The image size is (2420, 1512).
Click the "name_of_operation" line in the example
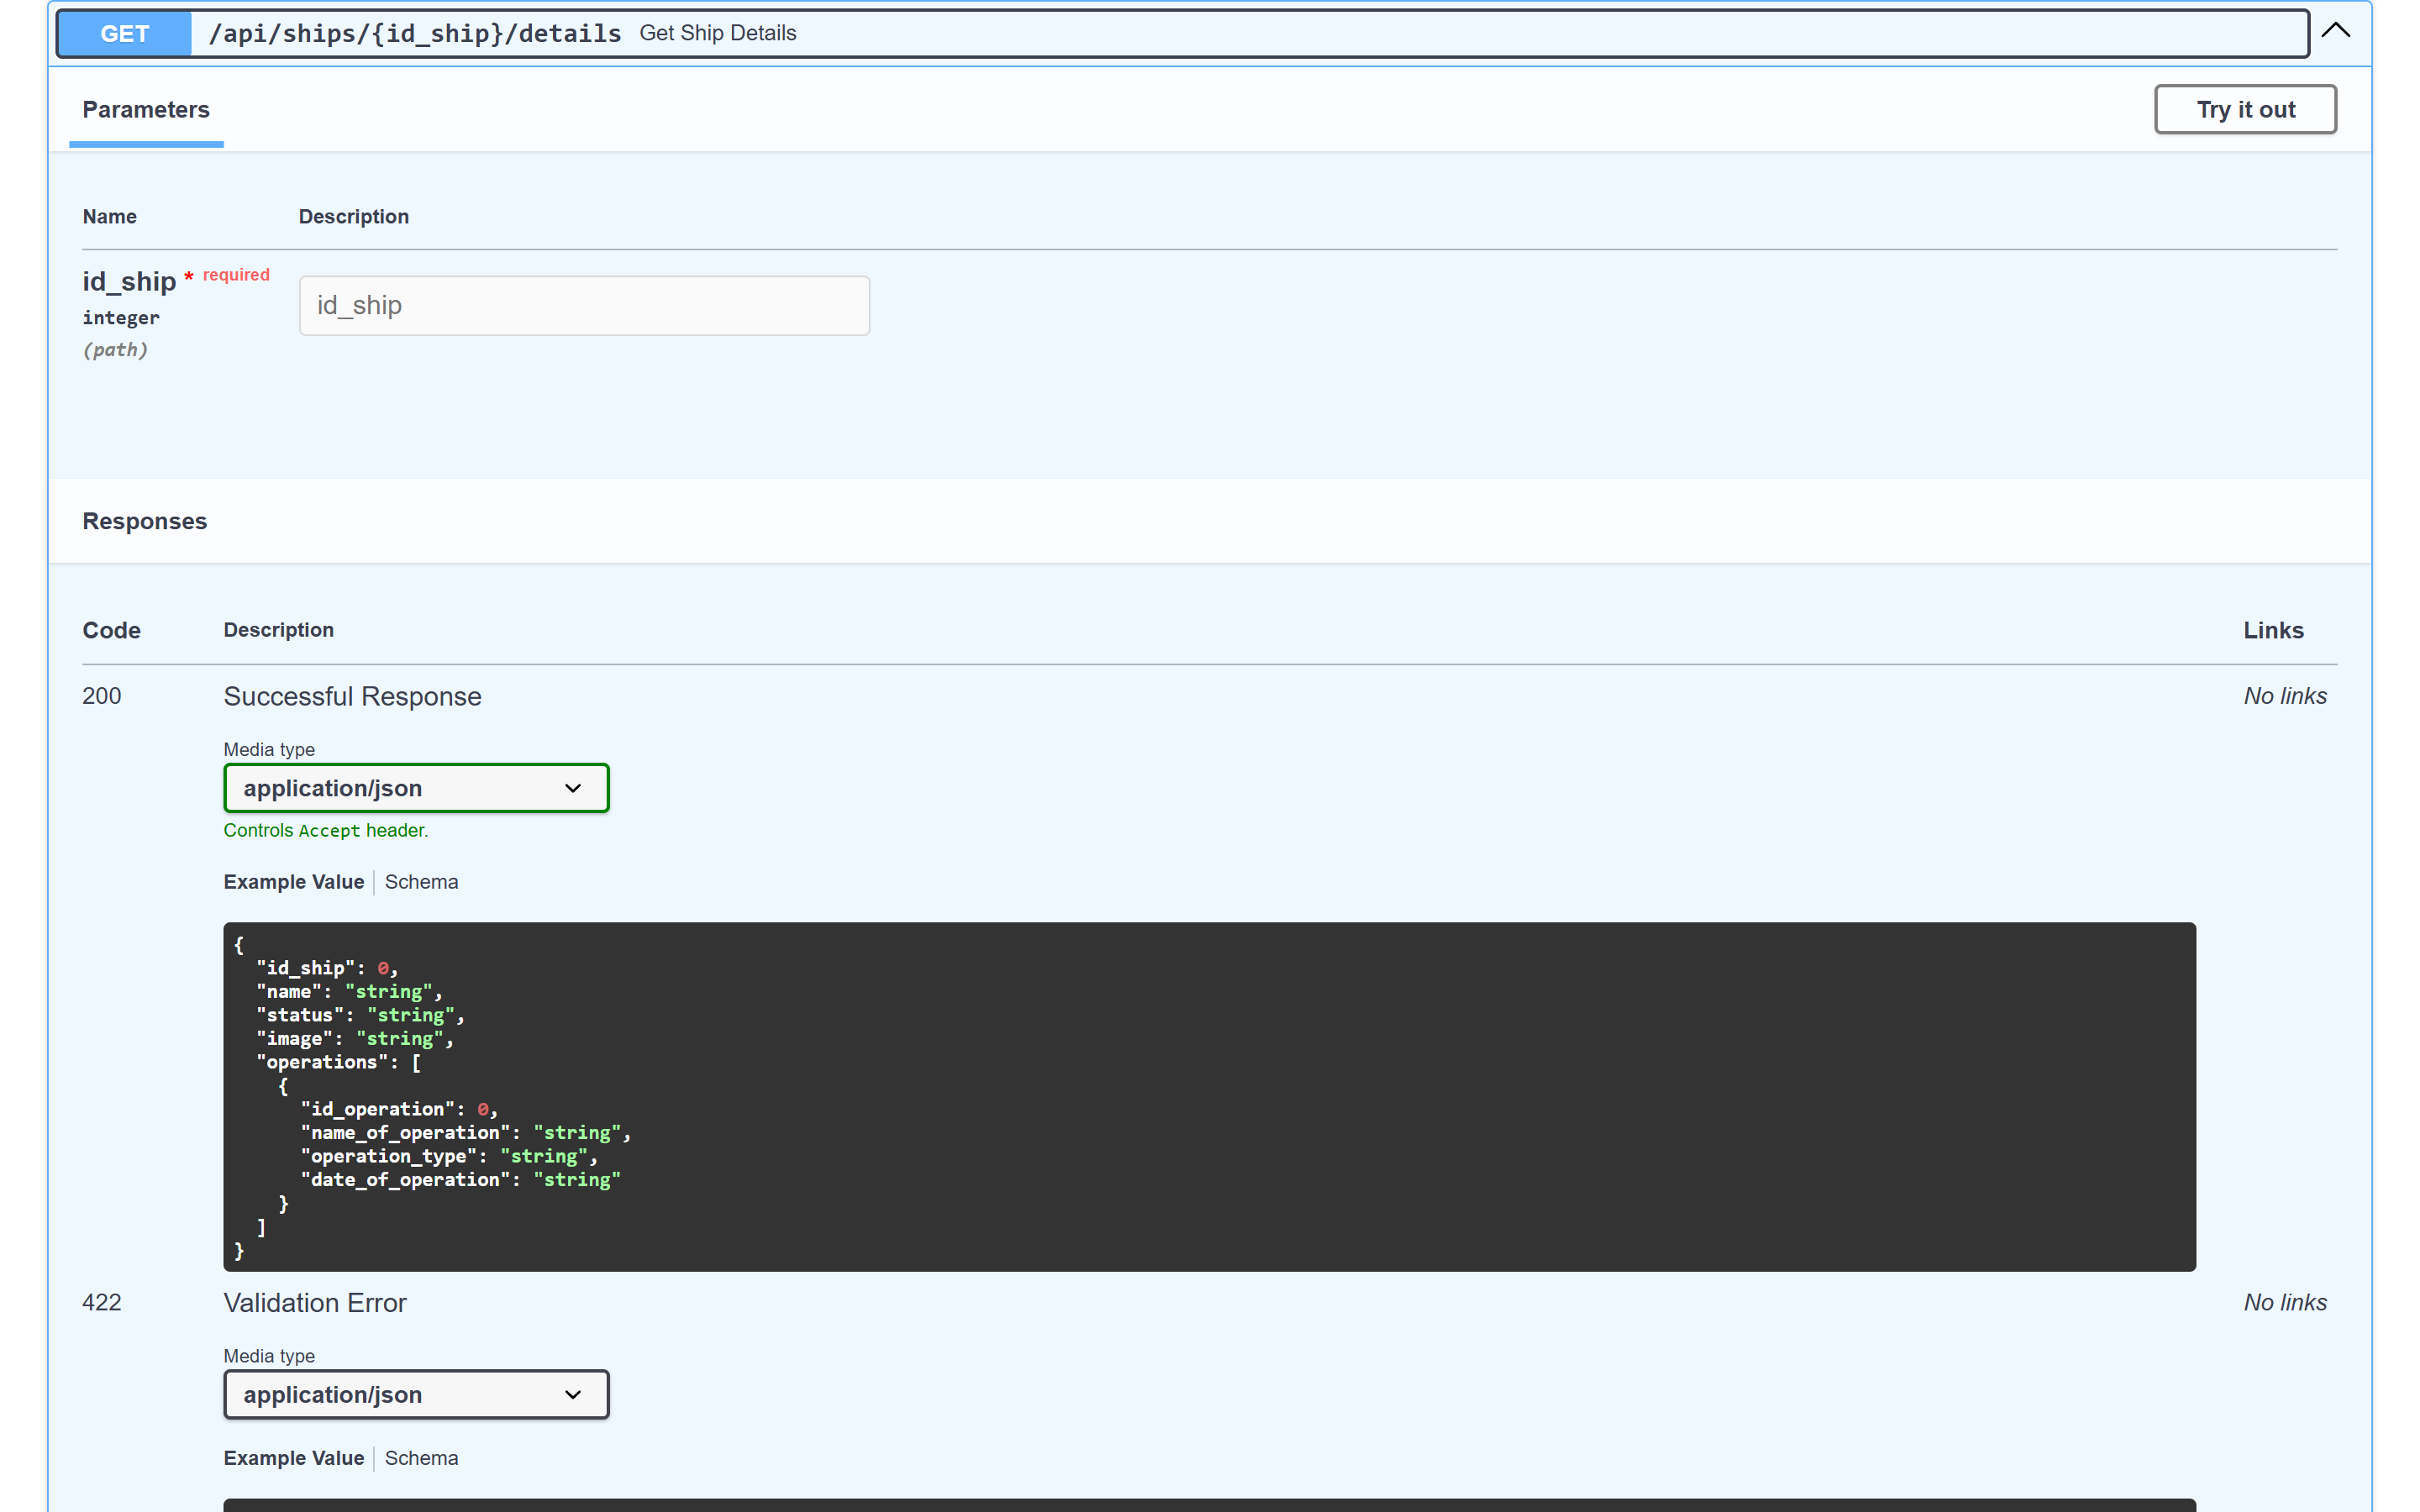[x=465, y=1132]
